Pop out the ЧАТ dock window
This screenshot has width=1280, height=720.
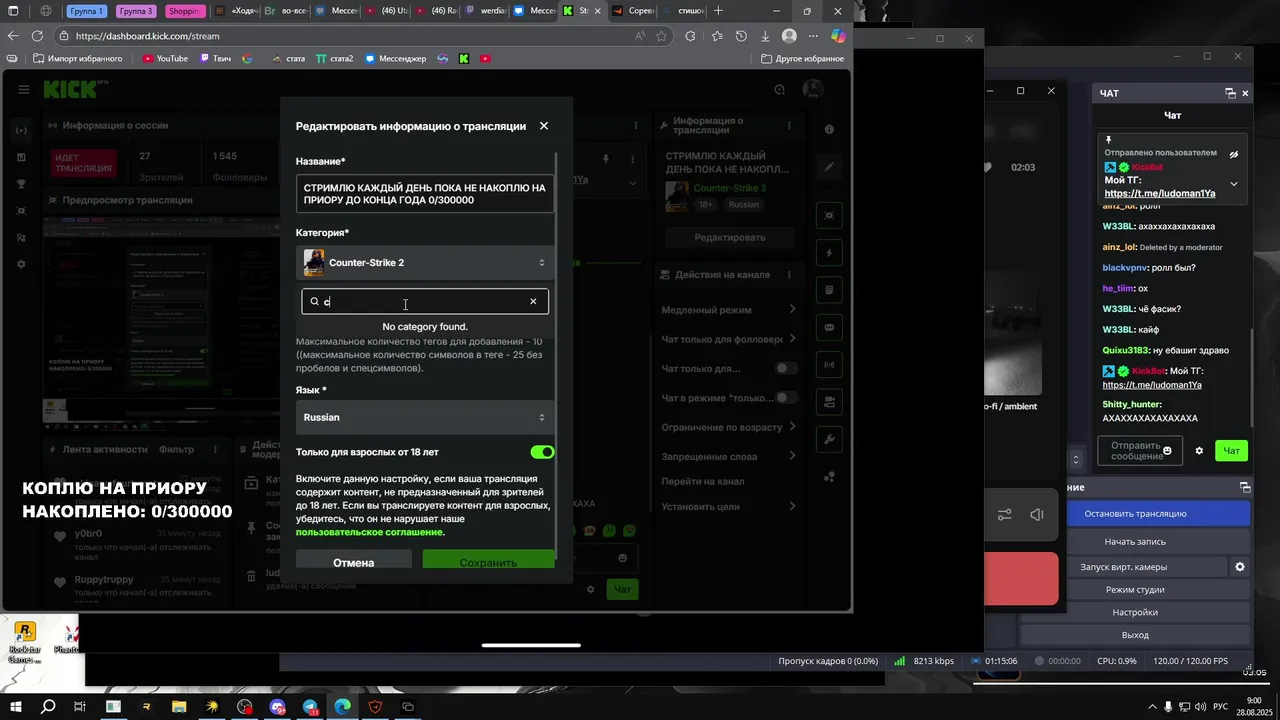[x=1230, y=93]
